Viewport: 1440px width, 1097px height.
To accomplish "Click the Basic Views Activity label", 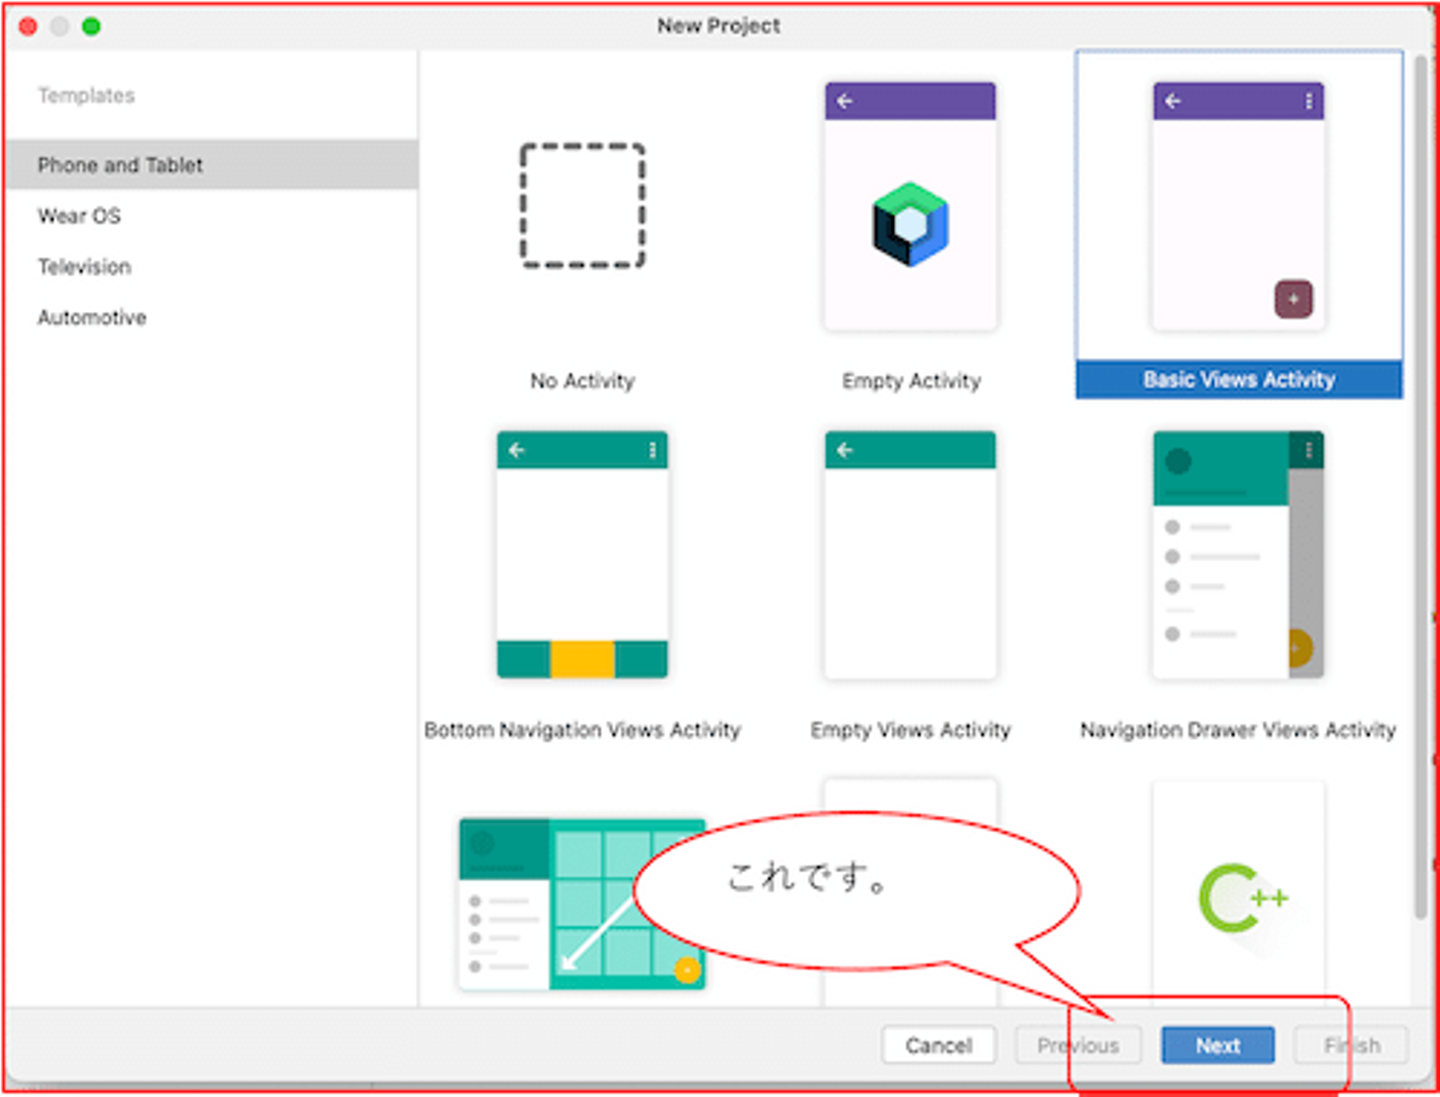I will click(x=1239, y=380).
